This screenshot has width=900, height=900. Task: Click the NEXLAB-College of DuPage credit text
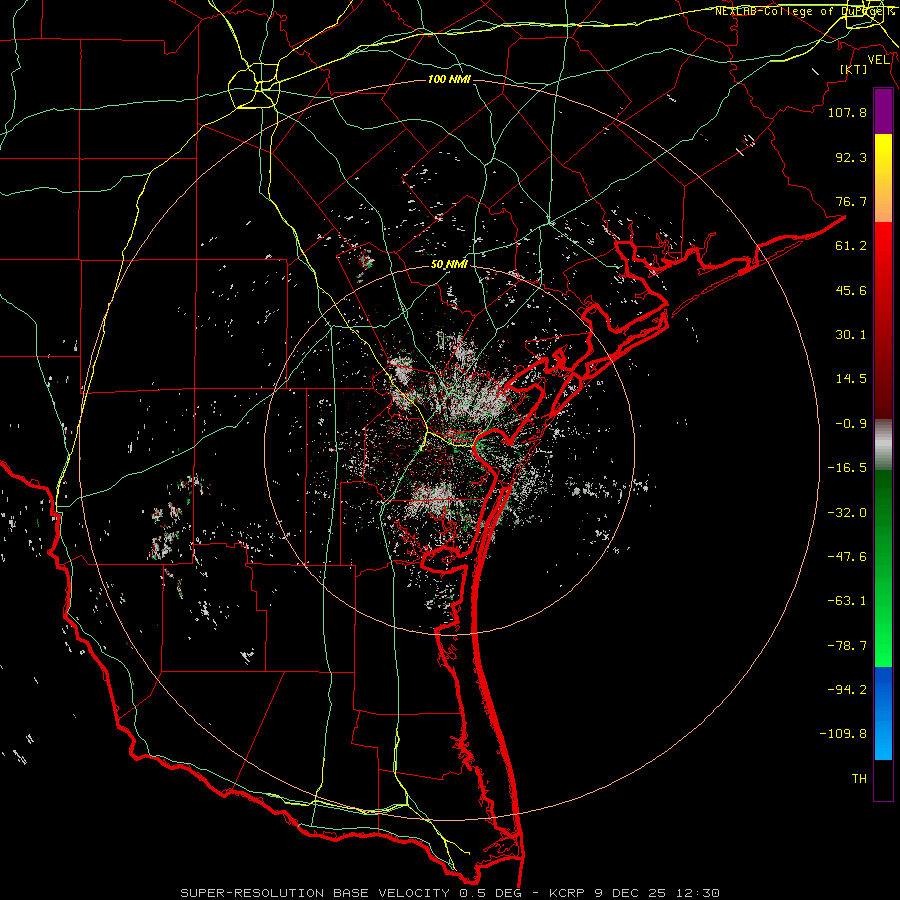click(805, 11)
